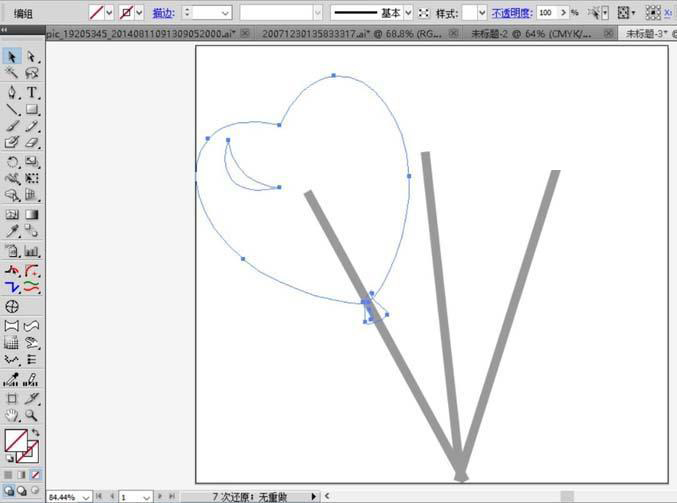677x503 pixels.
Task: Enable Draw Inside mode
Action: [x=35, y=490]
